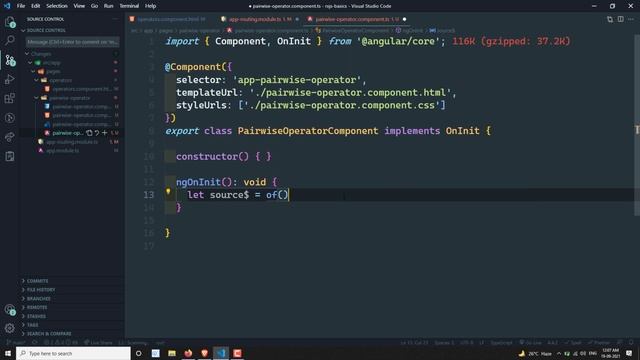The height and width of the screenshot is (360, 640).
Task: Open the File Explorer taskbar icon
Action: (x=172, y=353)
